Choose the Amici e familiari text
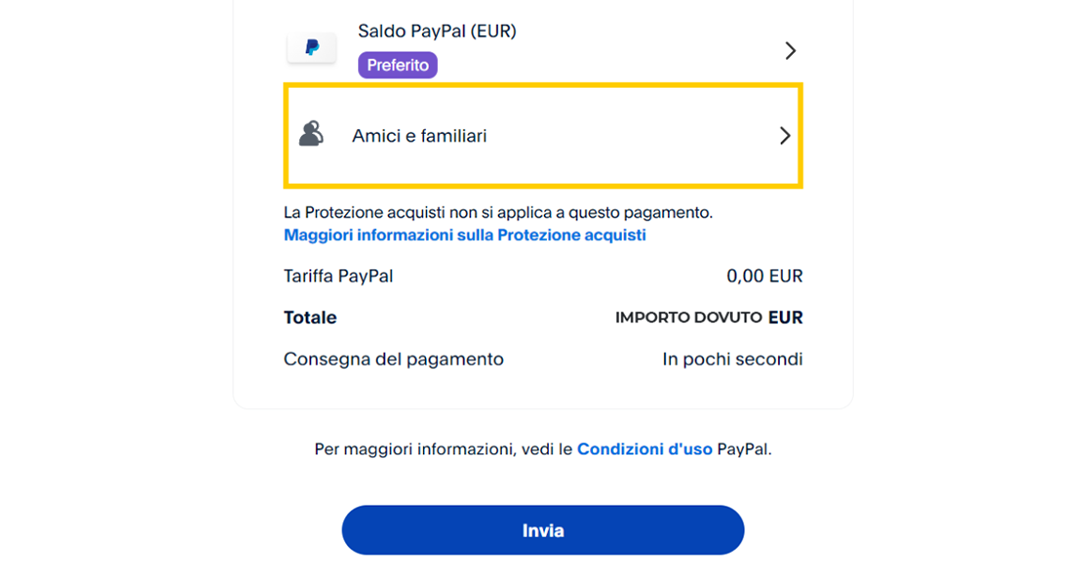Image resolution: width=1091 pixels, height=578 pixels. [419, 136]
